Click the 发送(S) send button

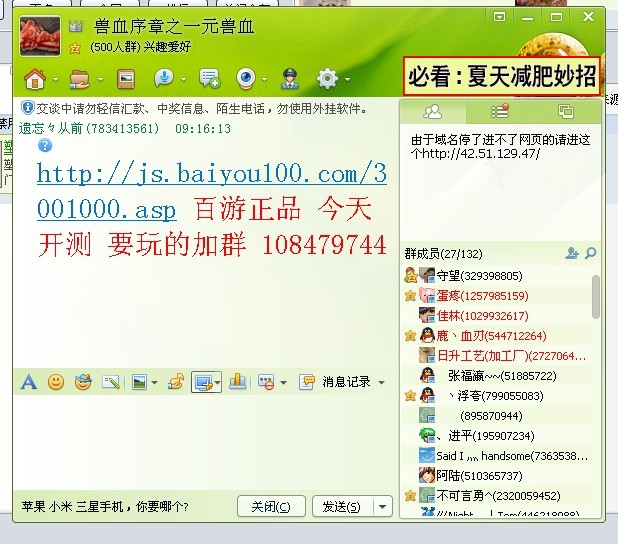[x=341, y=506]
